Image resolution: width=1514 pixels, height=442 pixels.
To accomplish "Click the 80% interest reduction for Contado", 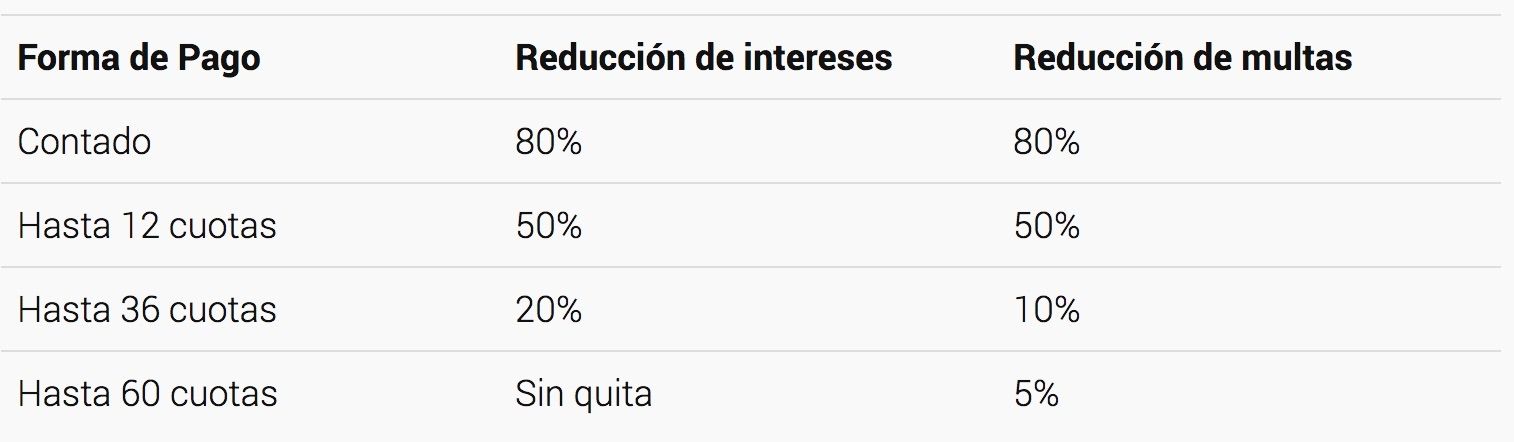I will tap(548, 142).
